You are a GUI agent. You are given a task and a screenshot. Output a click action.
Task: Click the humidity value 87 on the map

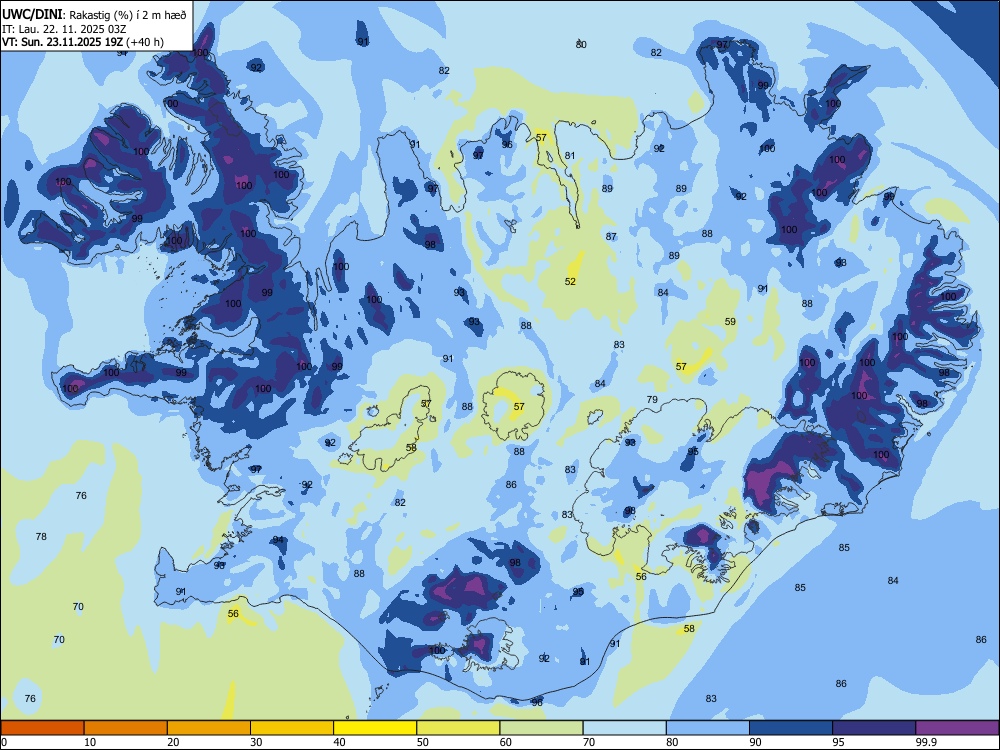tap(611, 237)
